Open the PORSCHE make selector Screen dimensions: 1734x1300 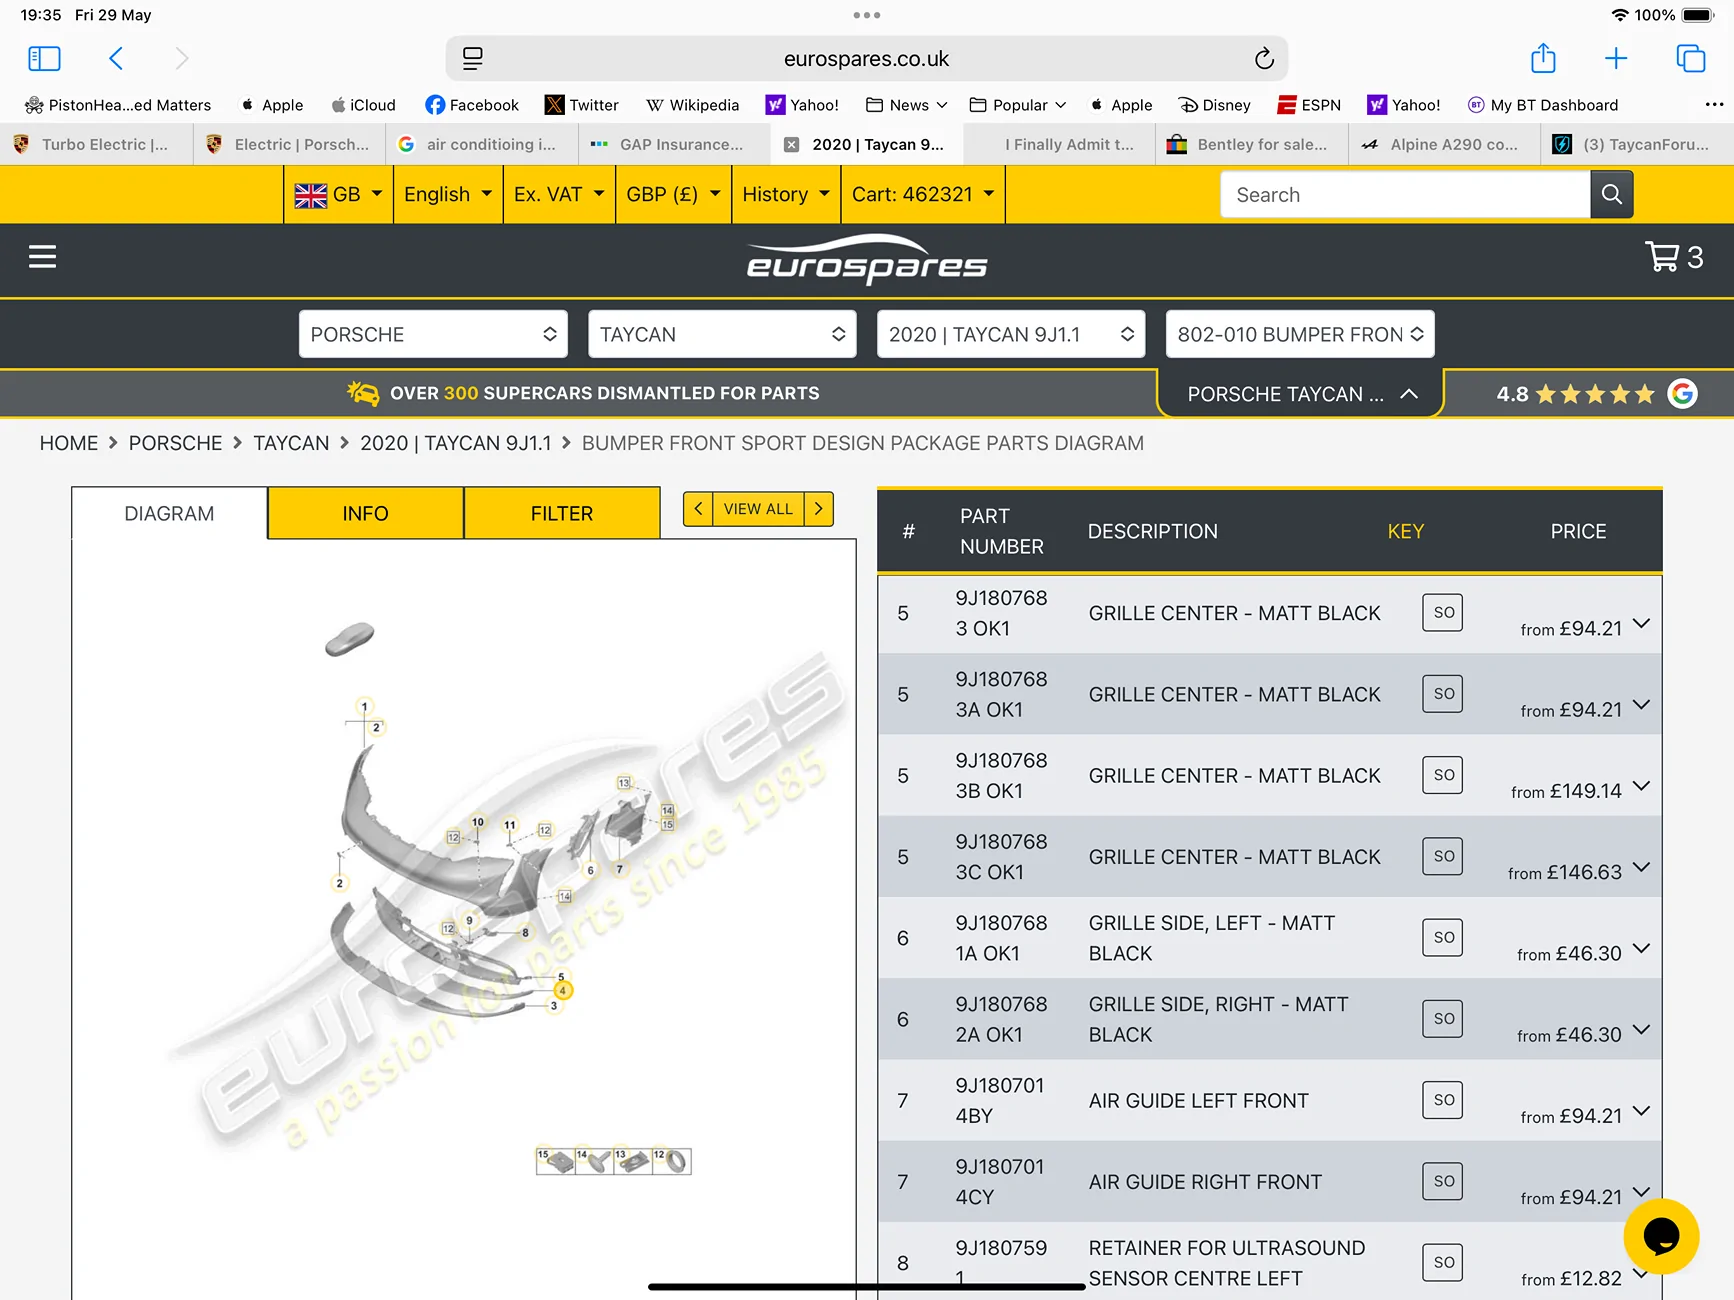433,334
